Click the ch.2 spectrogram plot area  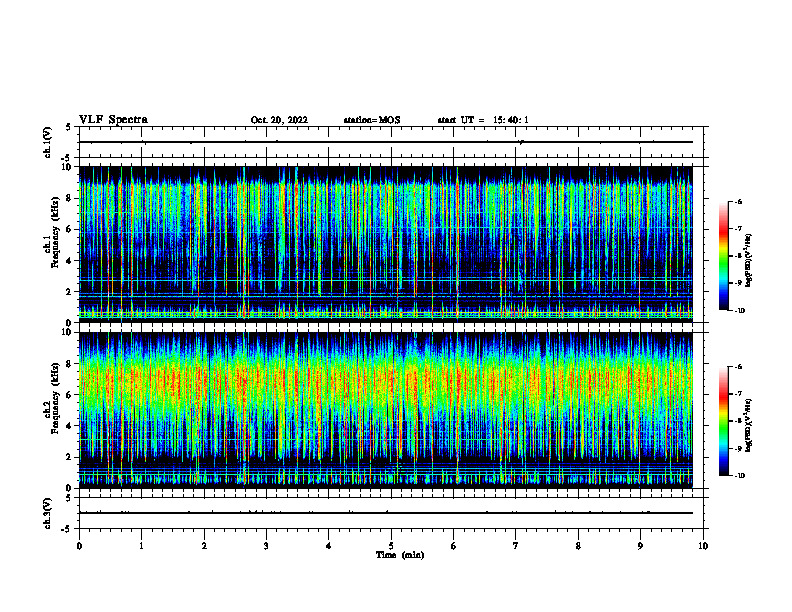click(x=385, y=410)
